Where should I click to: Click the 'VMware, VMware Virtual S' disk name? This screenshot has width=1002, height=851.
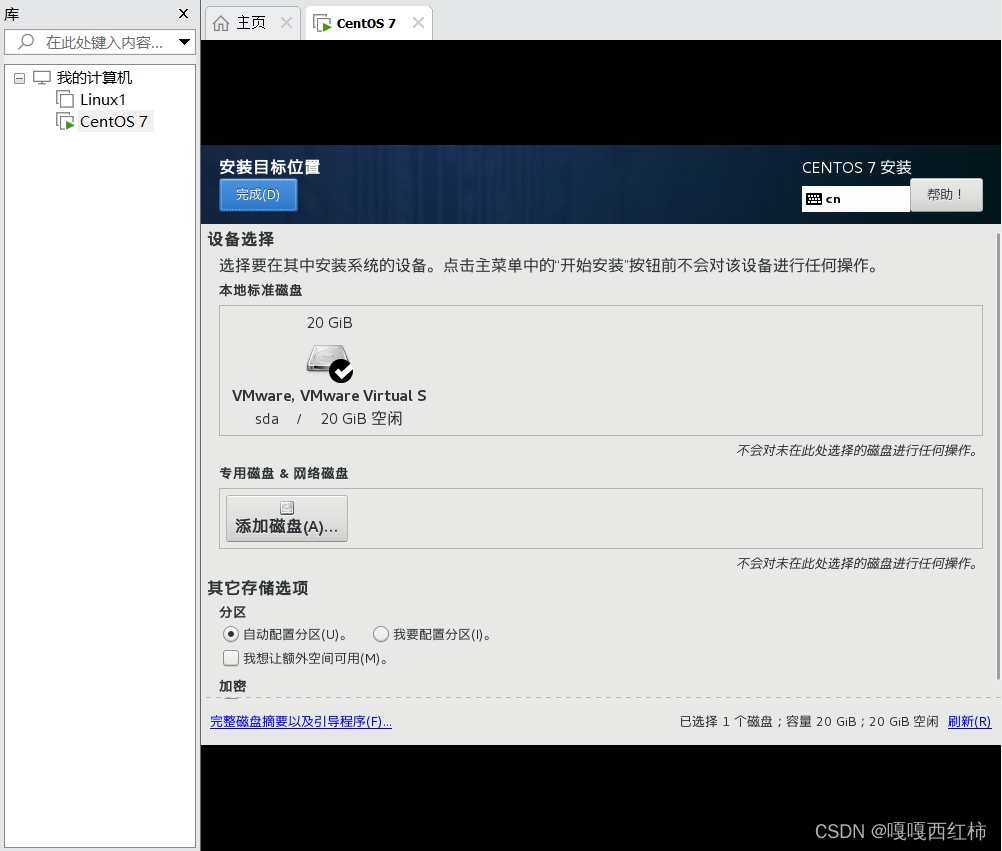point(329,395)
